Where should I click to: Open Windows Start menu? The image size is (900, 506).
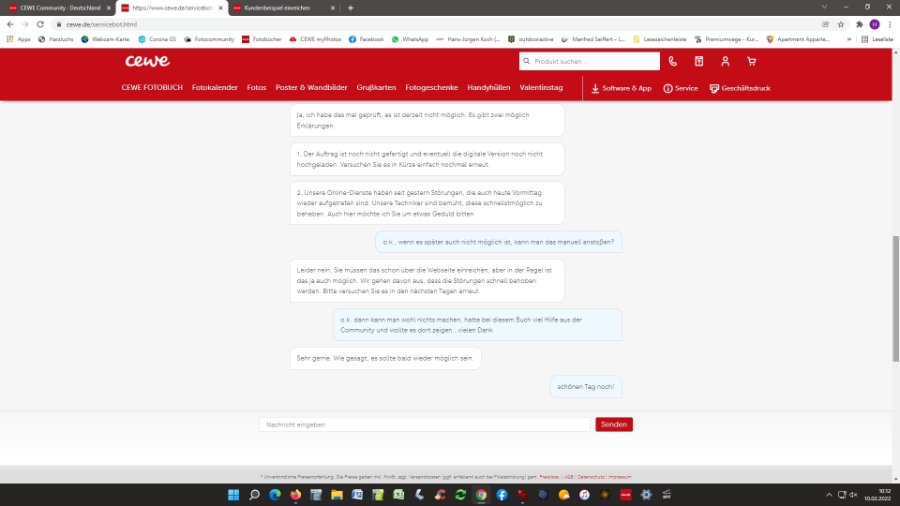coord(234,495)
